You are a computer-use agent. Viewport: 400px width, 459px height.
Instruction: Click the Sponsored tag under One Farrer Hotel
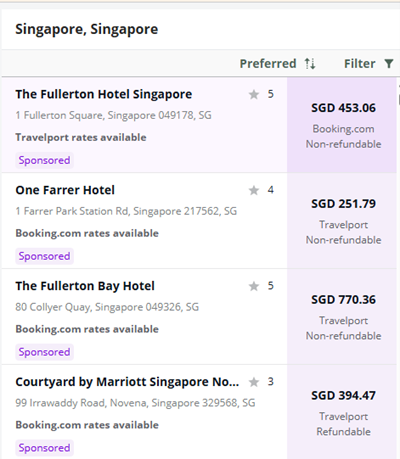coord(44,256)
